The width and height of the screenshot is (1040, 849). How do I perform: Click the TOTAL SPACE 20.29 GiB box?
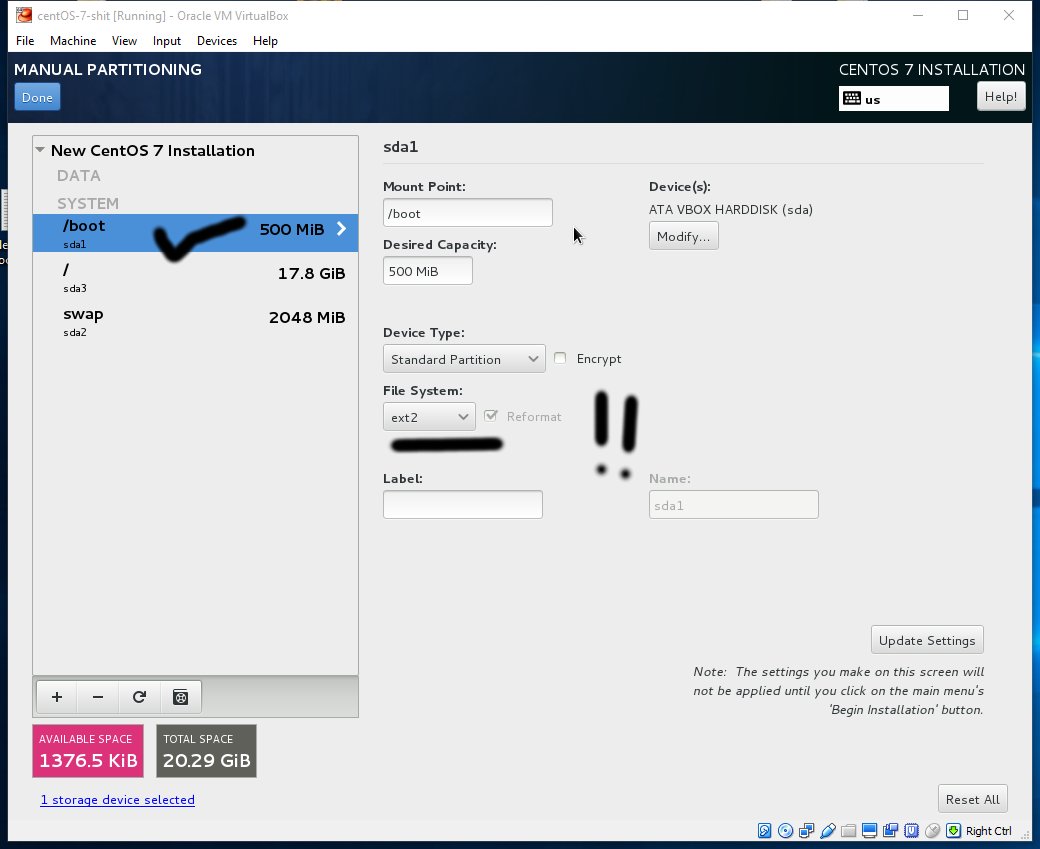(x=206, y=751)
